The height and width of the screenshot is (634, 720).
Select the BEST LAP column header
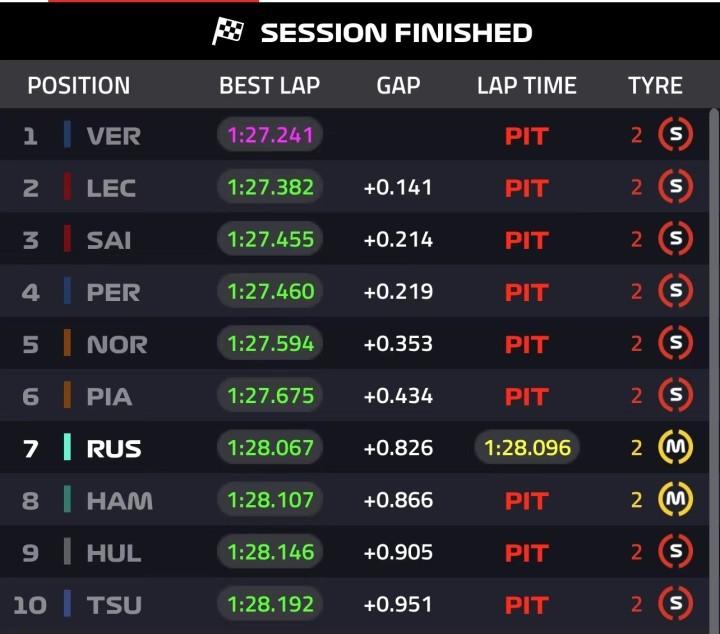tap(269, 86)
